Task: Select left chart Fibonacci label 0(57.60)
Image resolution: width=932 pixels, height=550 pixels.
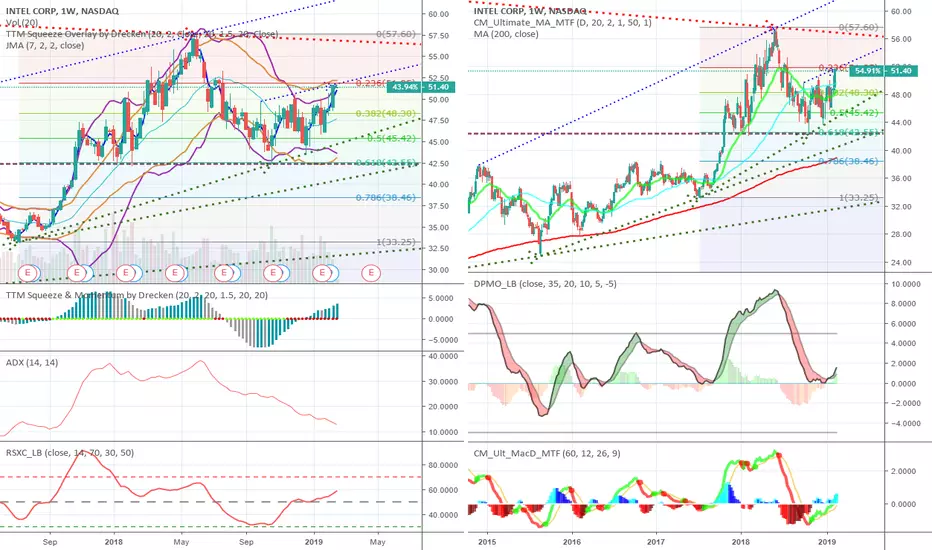Action: 396,34
